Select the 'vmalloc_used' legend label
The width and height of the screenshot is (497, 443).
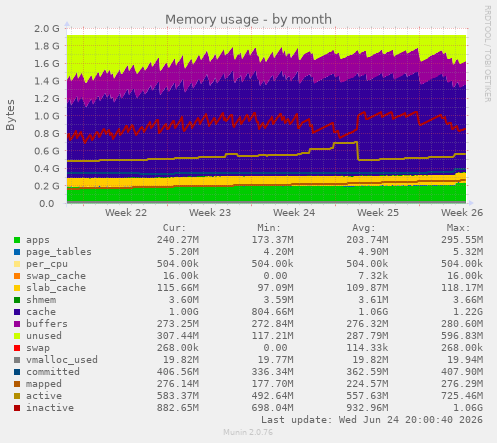(62, 360)
